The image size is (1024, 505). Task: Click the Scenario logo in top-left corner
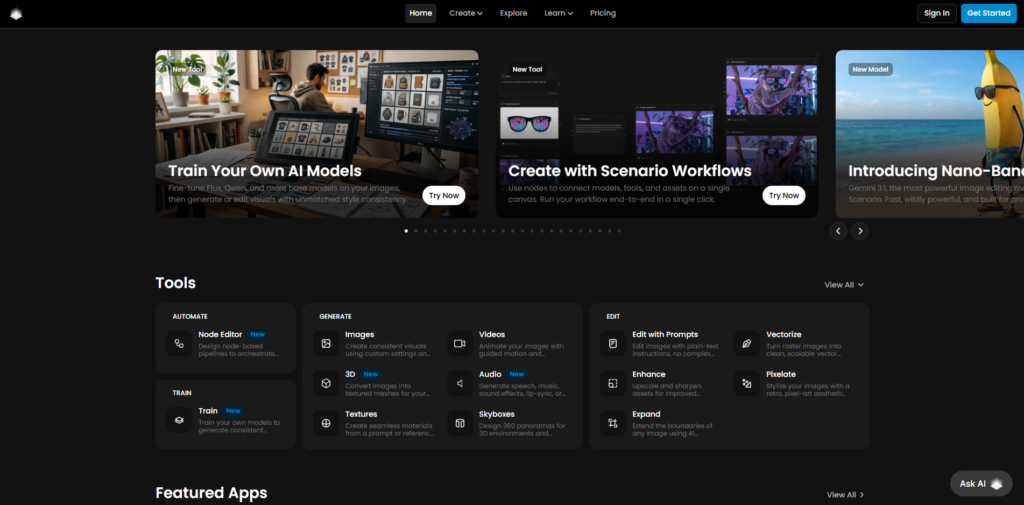coord(16,13)
